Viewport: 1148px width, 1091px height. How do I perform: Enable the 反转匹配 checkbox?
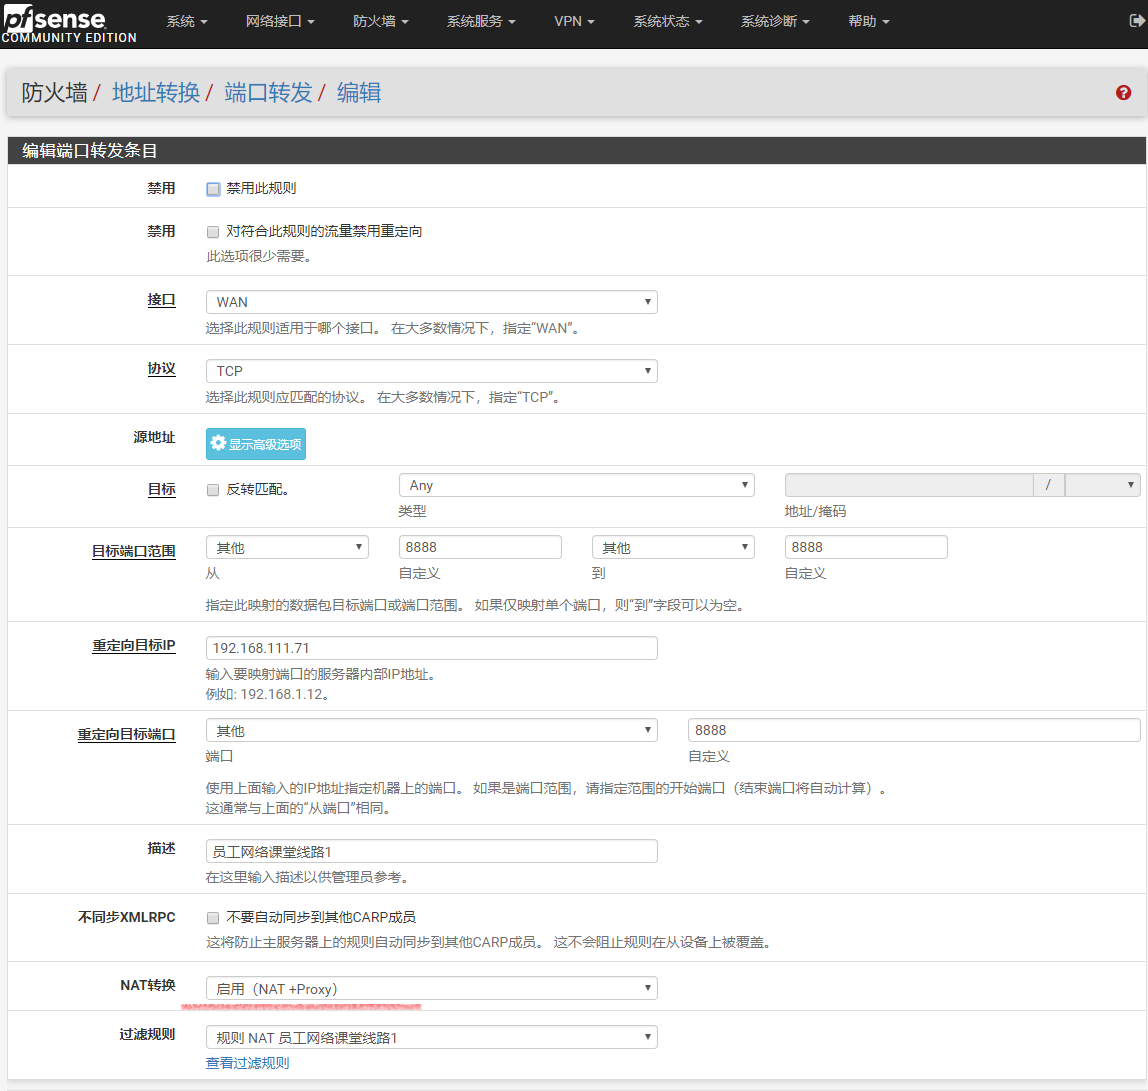[213, 490]
